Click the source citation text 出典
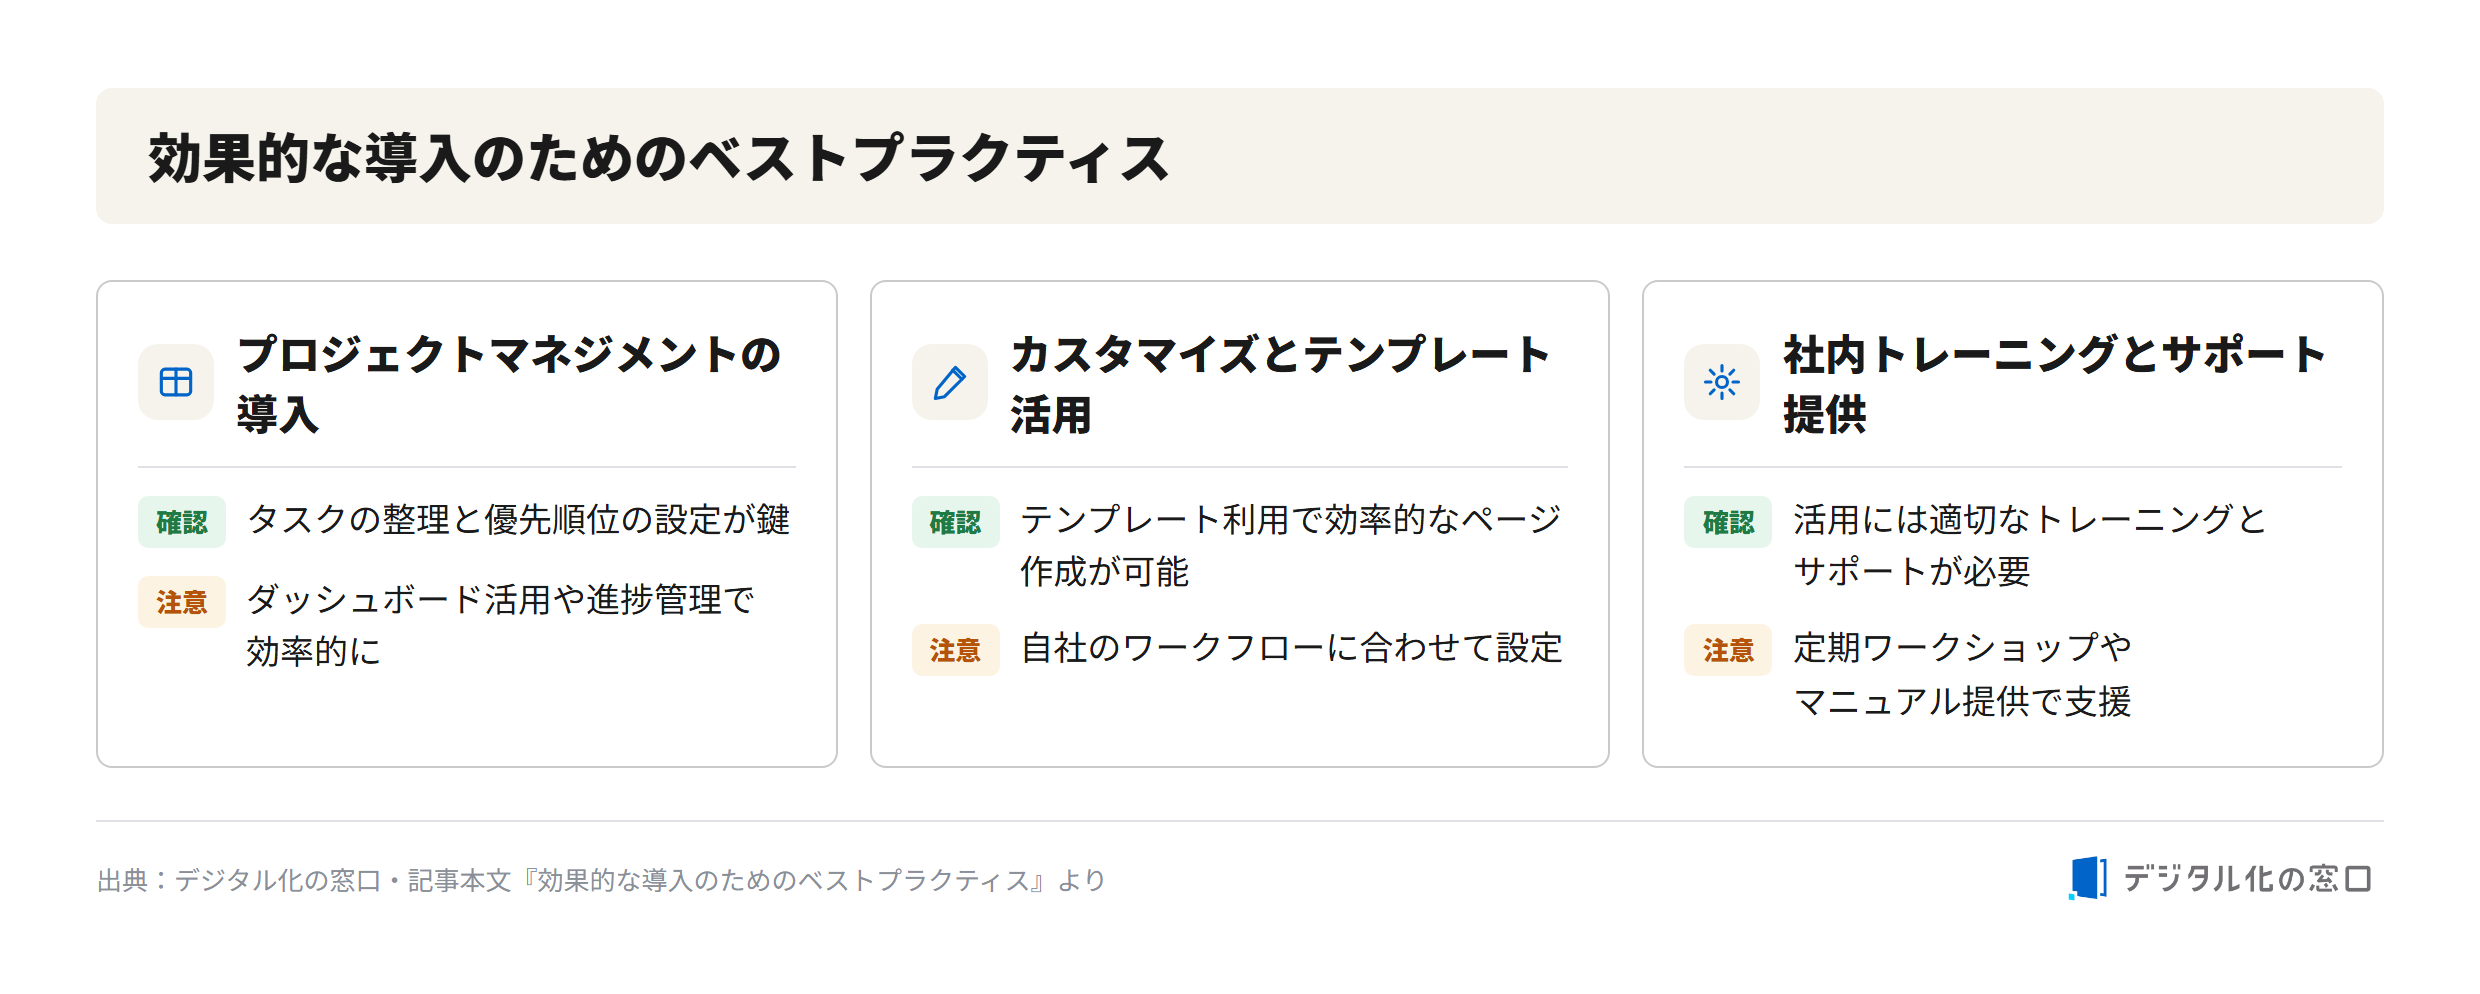The image size is (2480, 994). click(x=601, y=880)
